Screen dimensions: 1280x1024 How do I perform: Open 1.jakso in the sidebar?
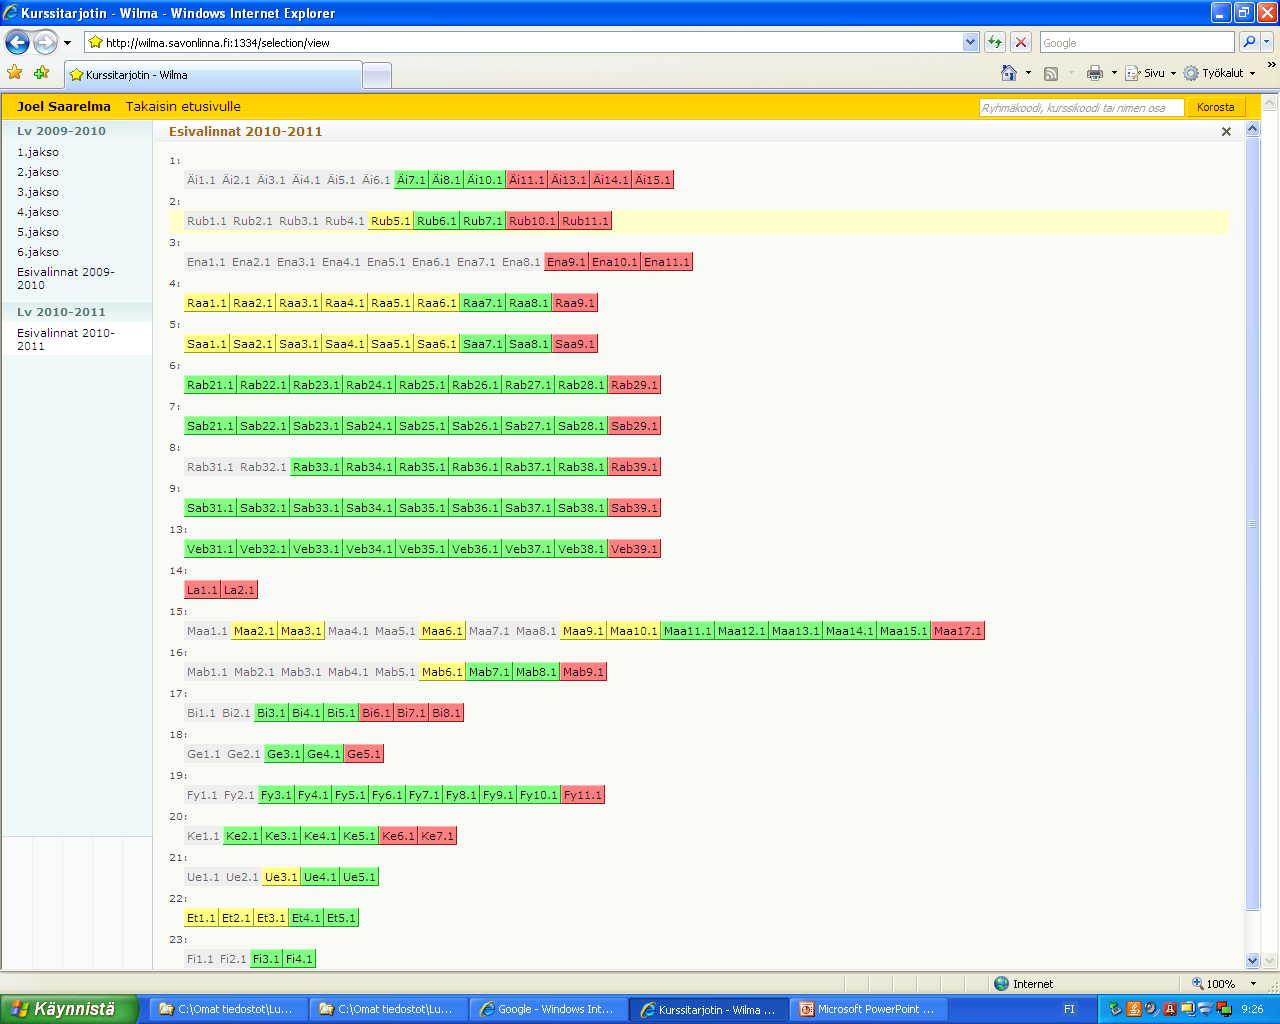[38, 152]
